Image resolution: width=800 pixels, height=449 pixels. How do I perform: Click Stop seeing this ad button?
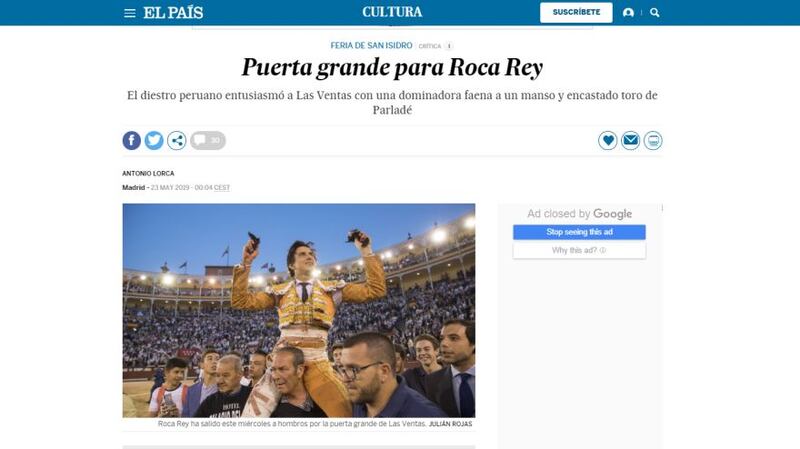pos(579,232)
